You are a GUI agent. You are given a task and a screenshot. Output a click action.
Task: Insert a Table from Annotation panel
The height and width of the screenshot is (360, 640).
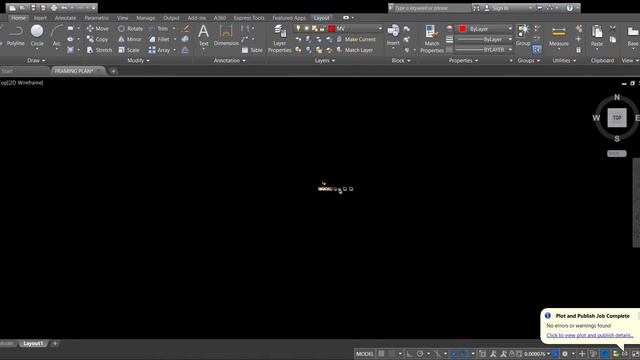(252, 50)
